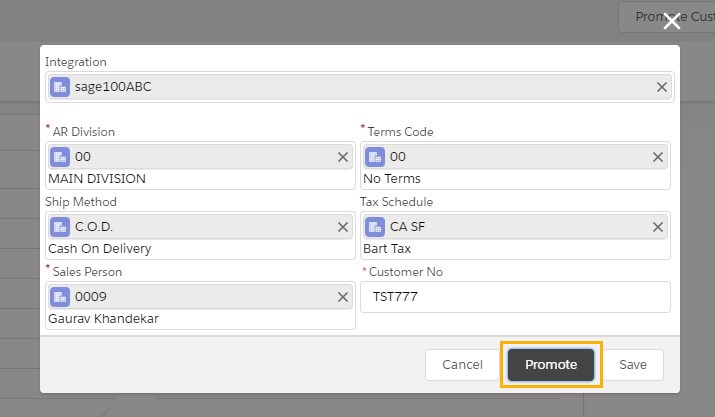Click the Integration field label

pos(76,62)
